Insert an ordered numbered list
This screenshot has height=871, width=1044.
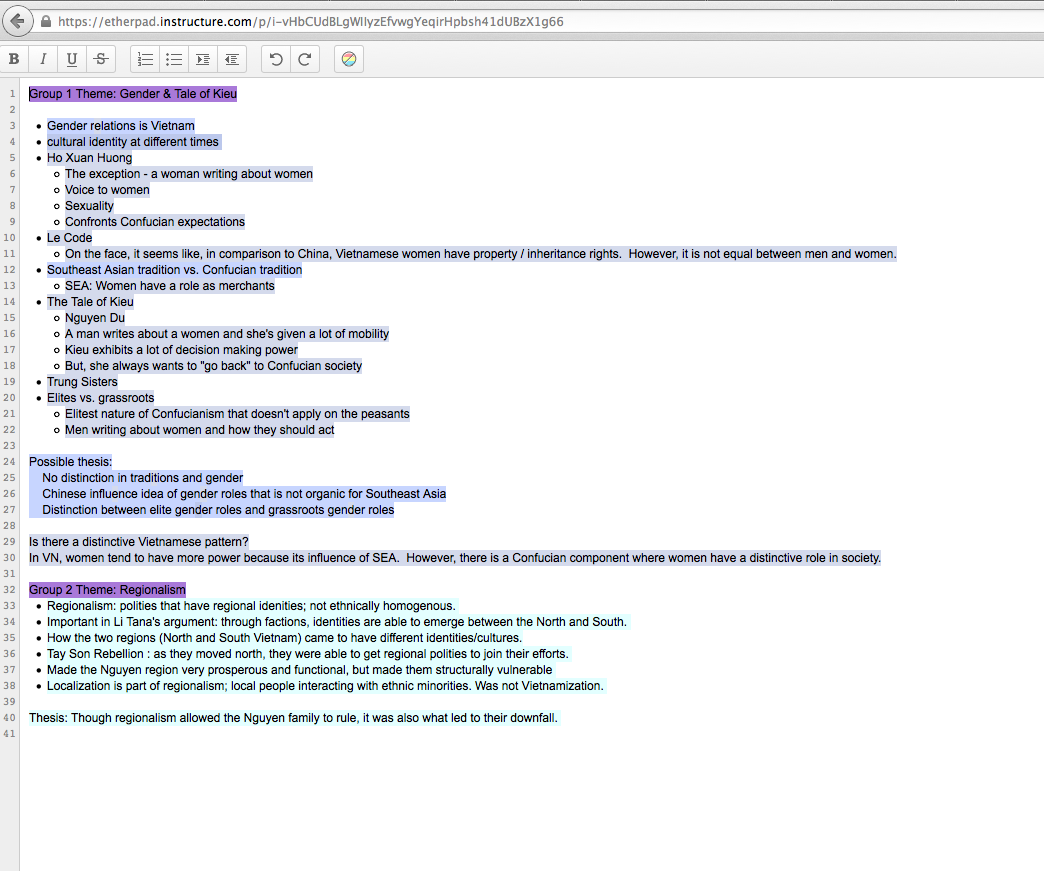click(x=145, y=59)
